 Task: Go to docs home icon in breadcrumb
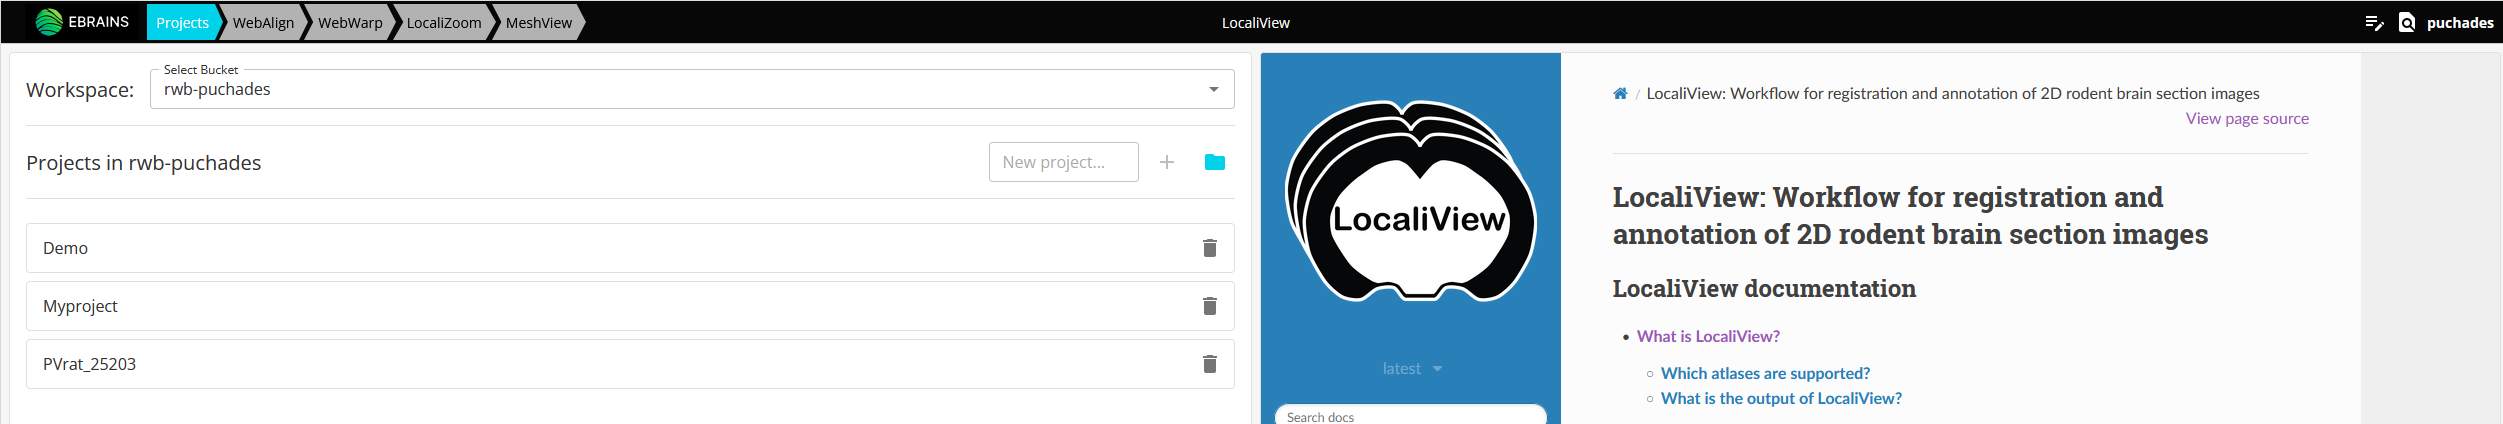pyautogui.click(x=1620, y=93)
